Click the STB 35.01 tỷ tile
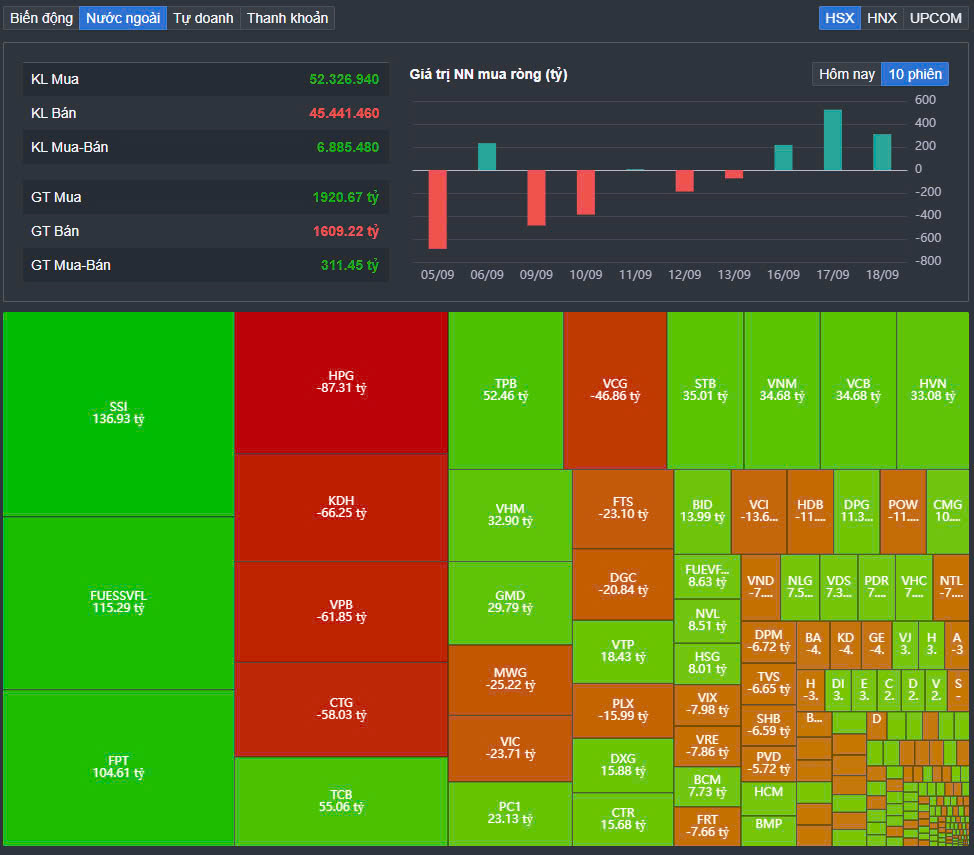The width and height of the screenshot is (974, 855). (x=705, y=390)
